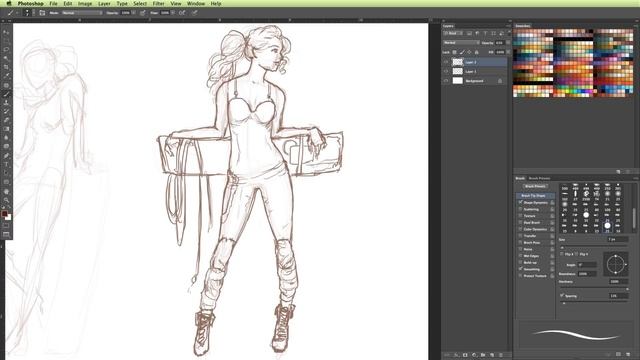This screenshot has height=360, width=640.
Task: Open the Window menu
Action: [196, 3]
